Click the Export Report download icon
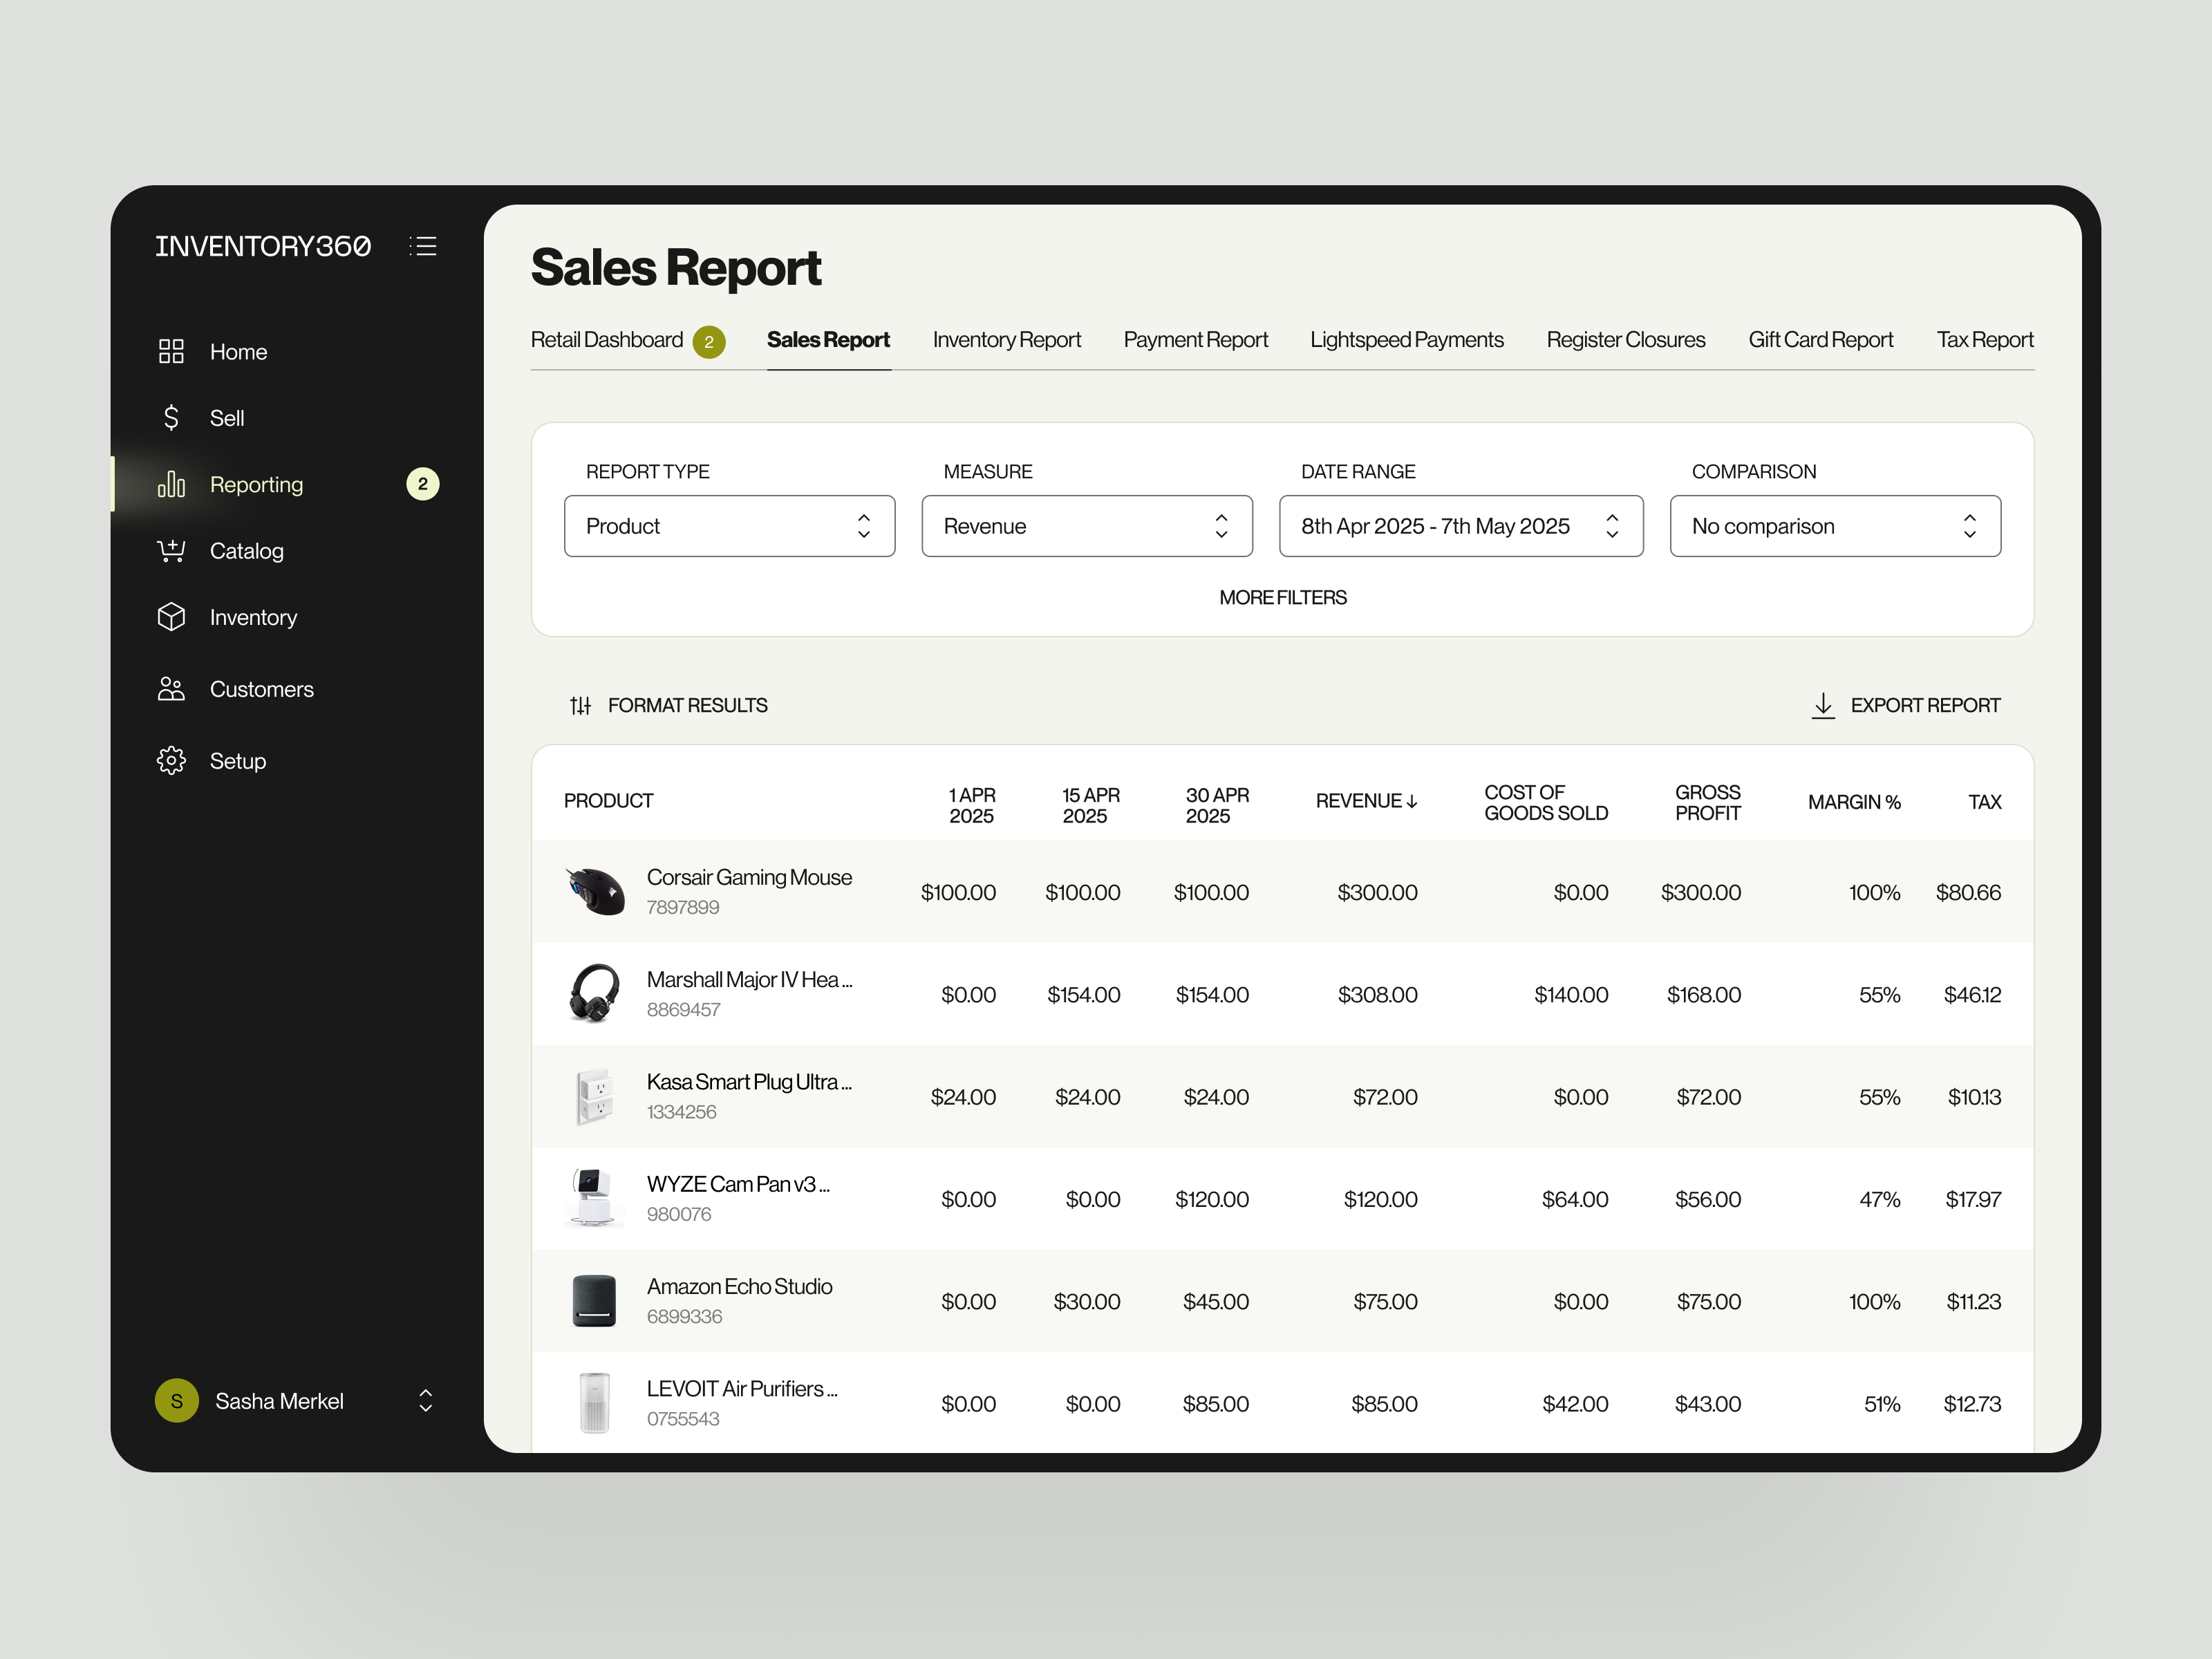This screenshot has width=2212, height=1659. click(1823, 705)
